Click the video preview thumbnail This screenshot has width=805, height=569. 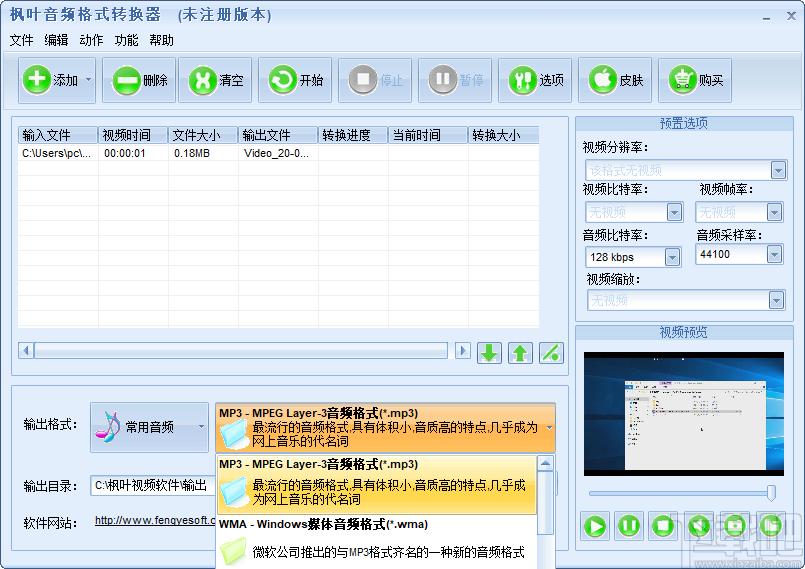click(684, 414)
